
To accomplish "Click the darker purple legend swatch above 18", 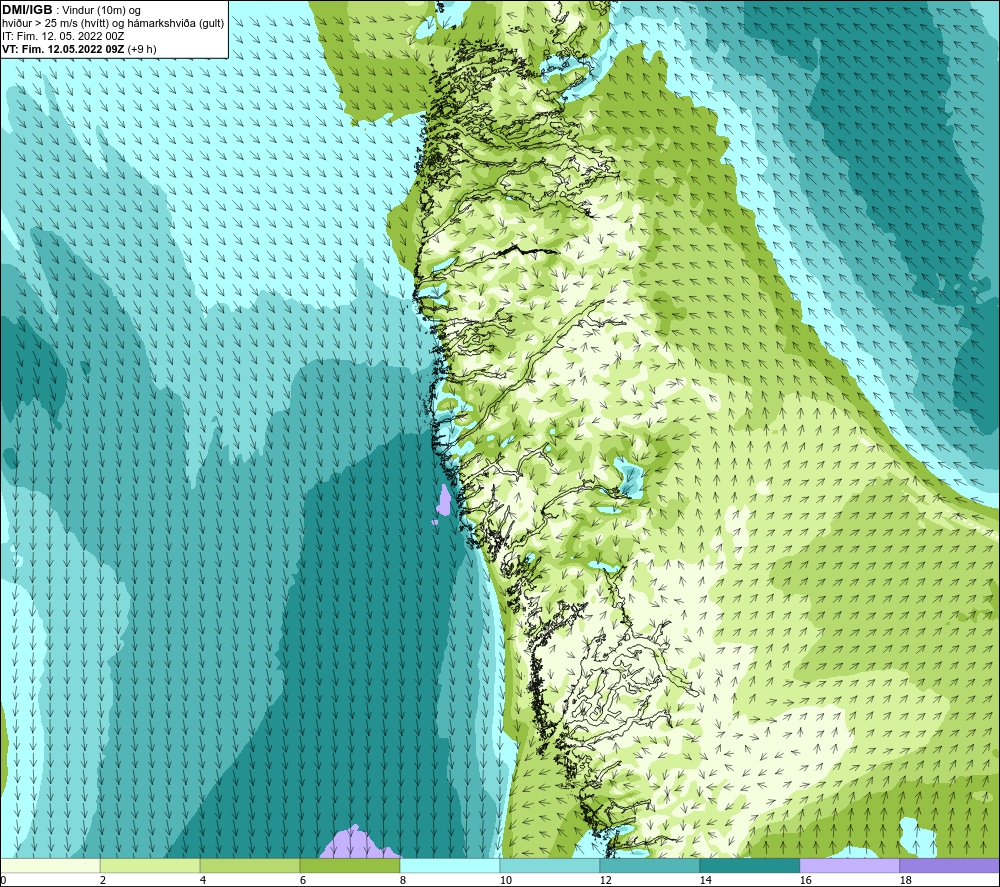I will pyautogui.click(x=949, y=865).
